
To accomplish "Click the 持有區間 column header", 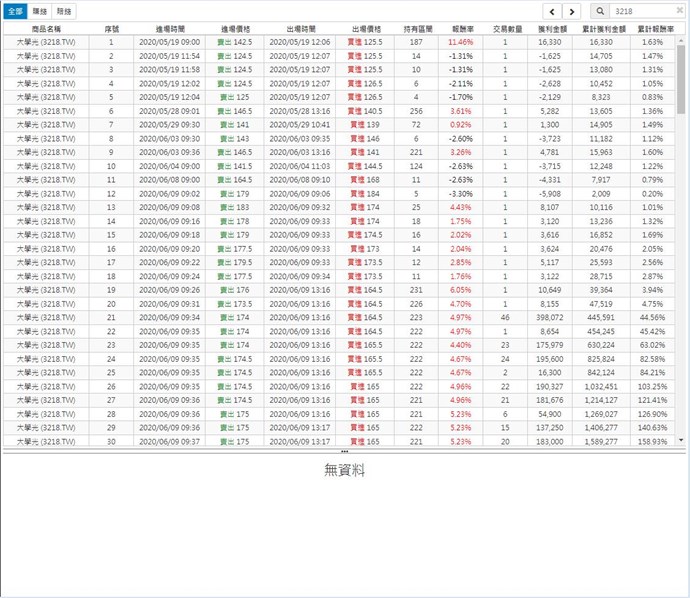I will tap(416, 30).
